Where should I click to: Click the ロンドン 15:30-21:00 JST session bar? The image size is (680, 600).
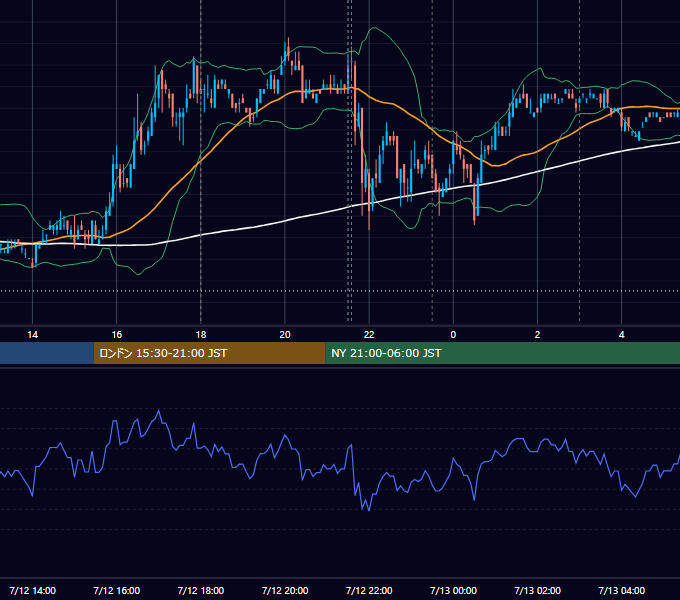click(209, 353)
